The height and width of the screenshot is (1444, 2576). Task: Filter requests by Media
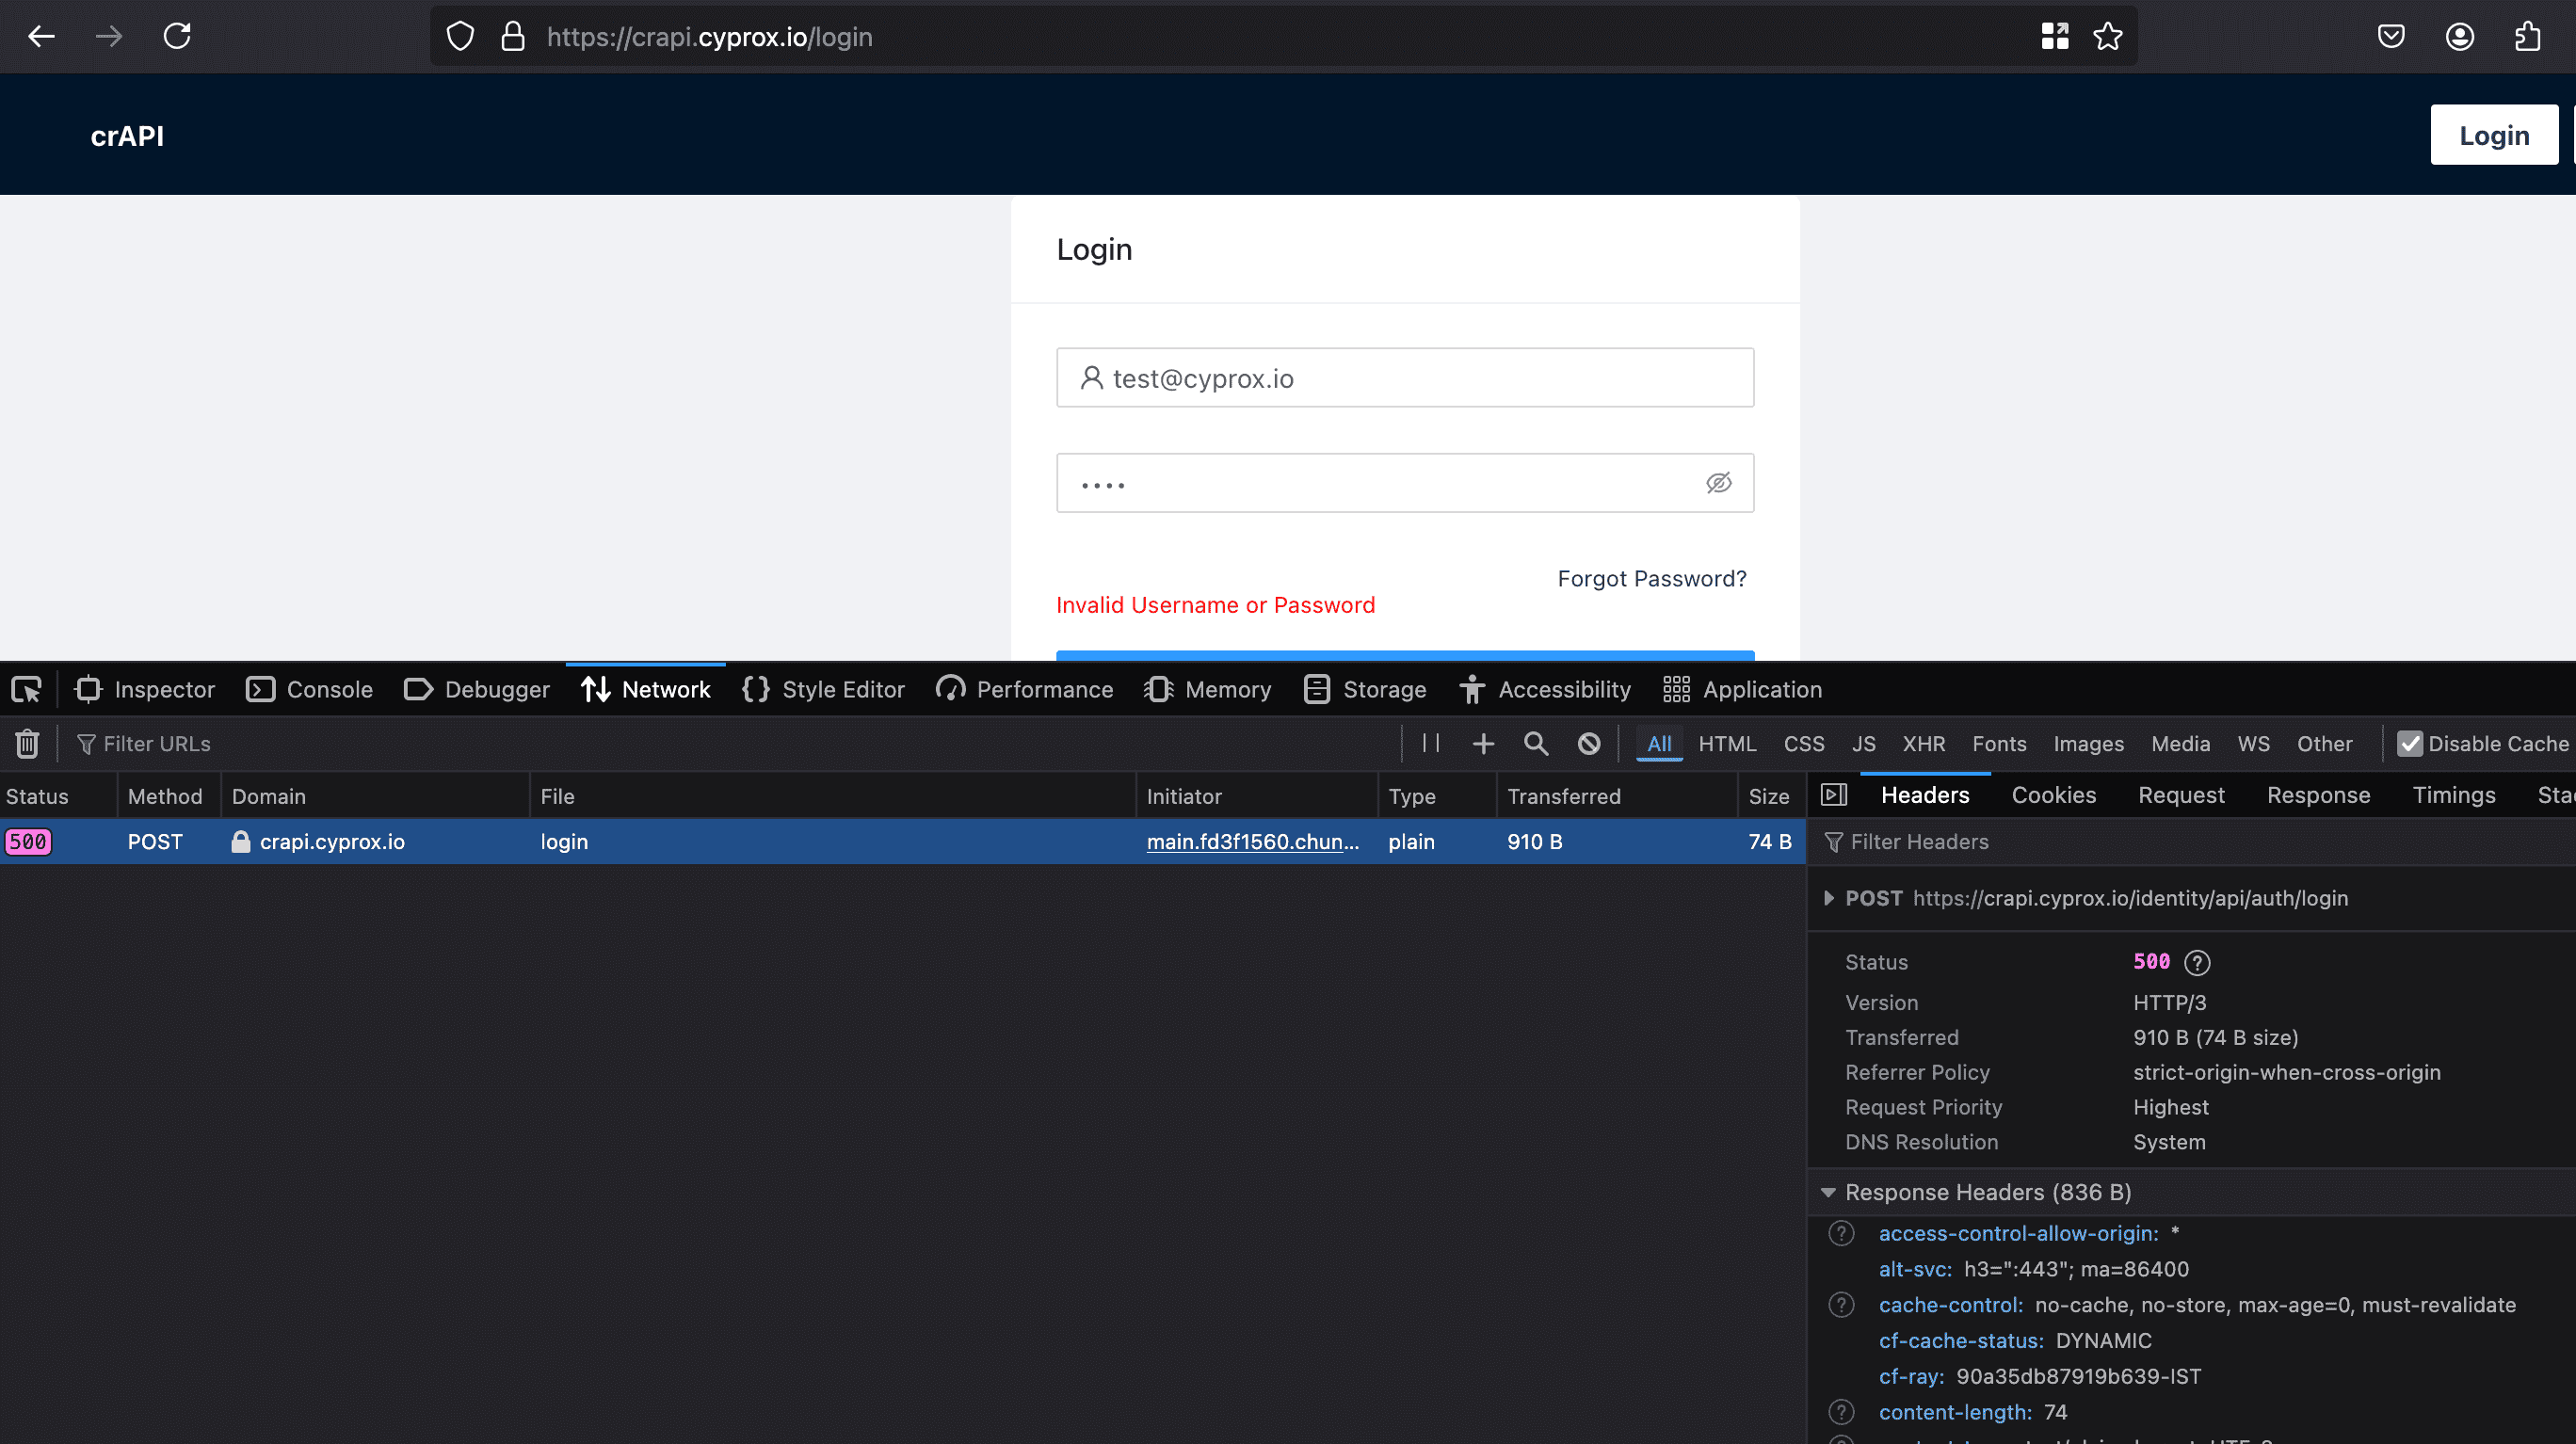click(x=2180, y=743)
